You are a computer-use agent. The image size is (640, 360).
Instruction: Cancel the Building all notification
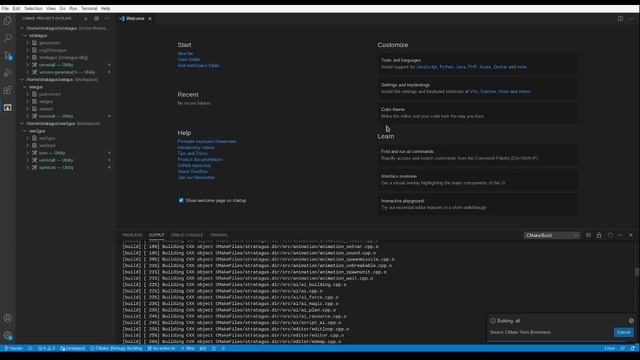click(x=623, y=332)
